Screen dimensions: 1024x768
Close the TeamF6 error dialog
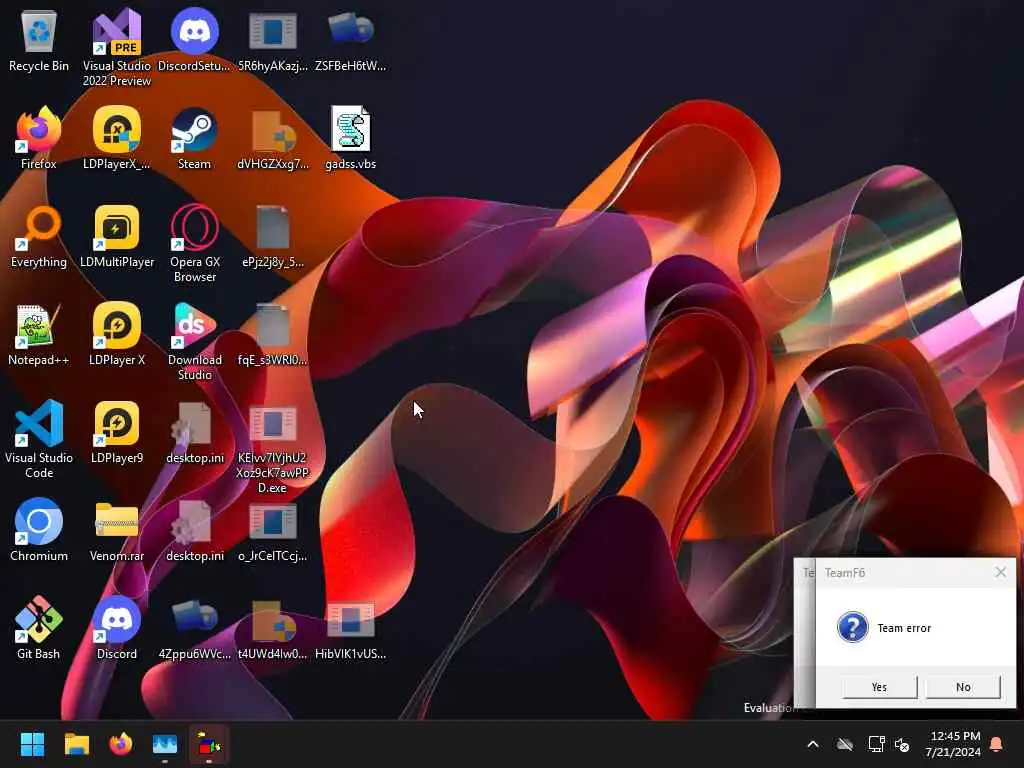tap(1000, 572)
